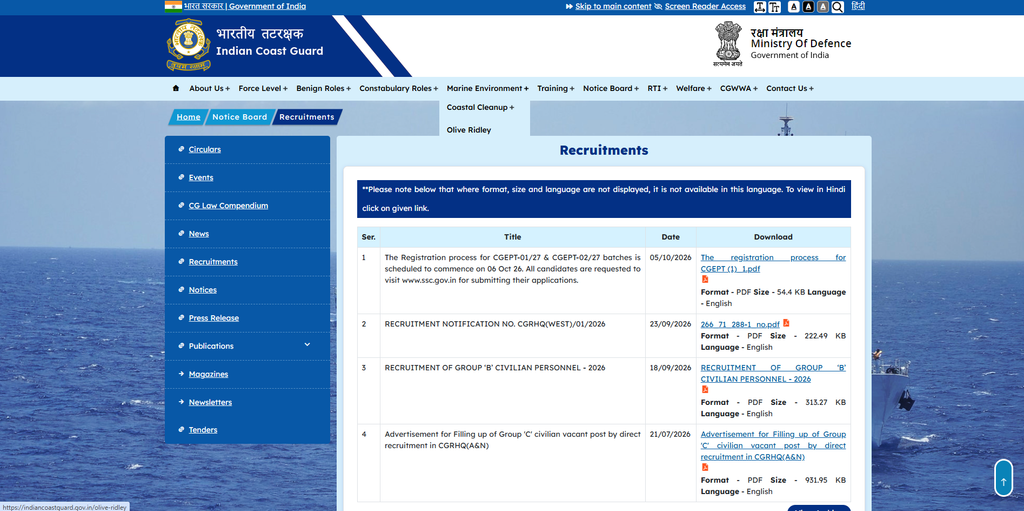Click 'Download' column header
Image resolution: width=1024 pixels, height=511 pixels.
pos(773,237)
